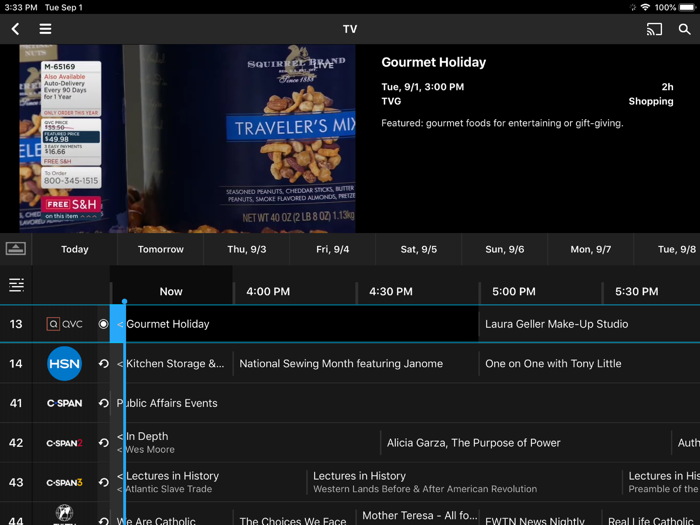Tap the restart icon on C-SPAN3 row
The height and width of the screenshot is (525, 700).
coord(104,483)
